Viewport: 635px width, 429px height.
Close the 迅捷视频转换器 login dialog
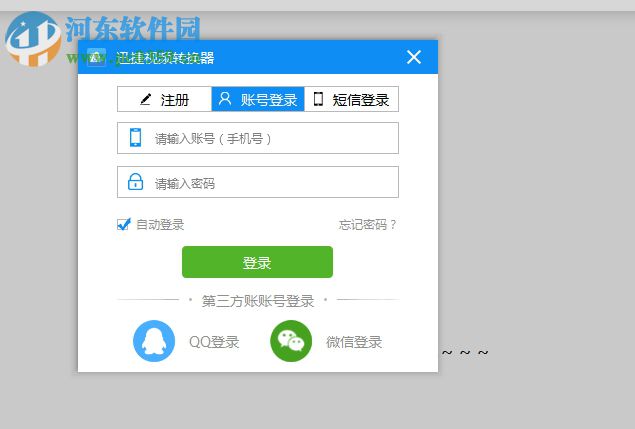414,57
